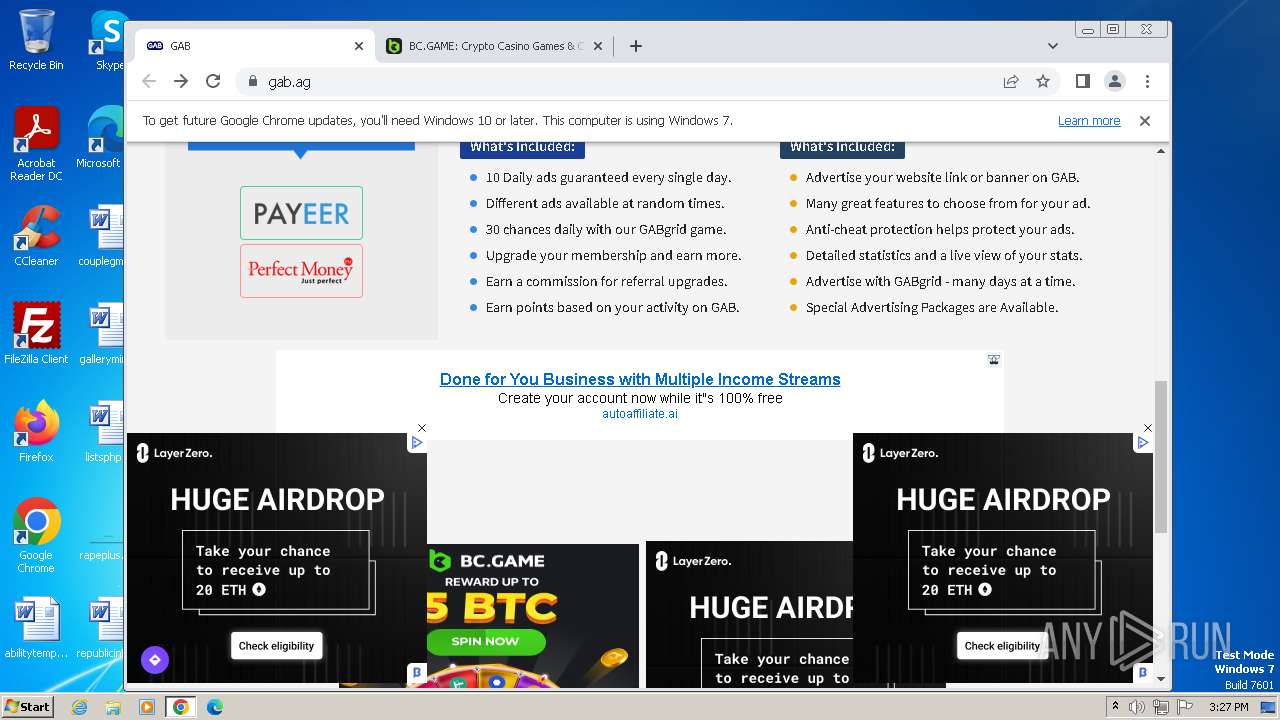This screenshot has width=1280, height=720.
Task: Click the ad info icon on the text banner
Action: tap(994, 359)
